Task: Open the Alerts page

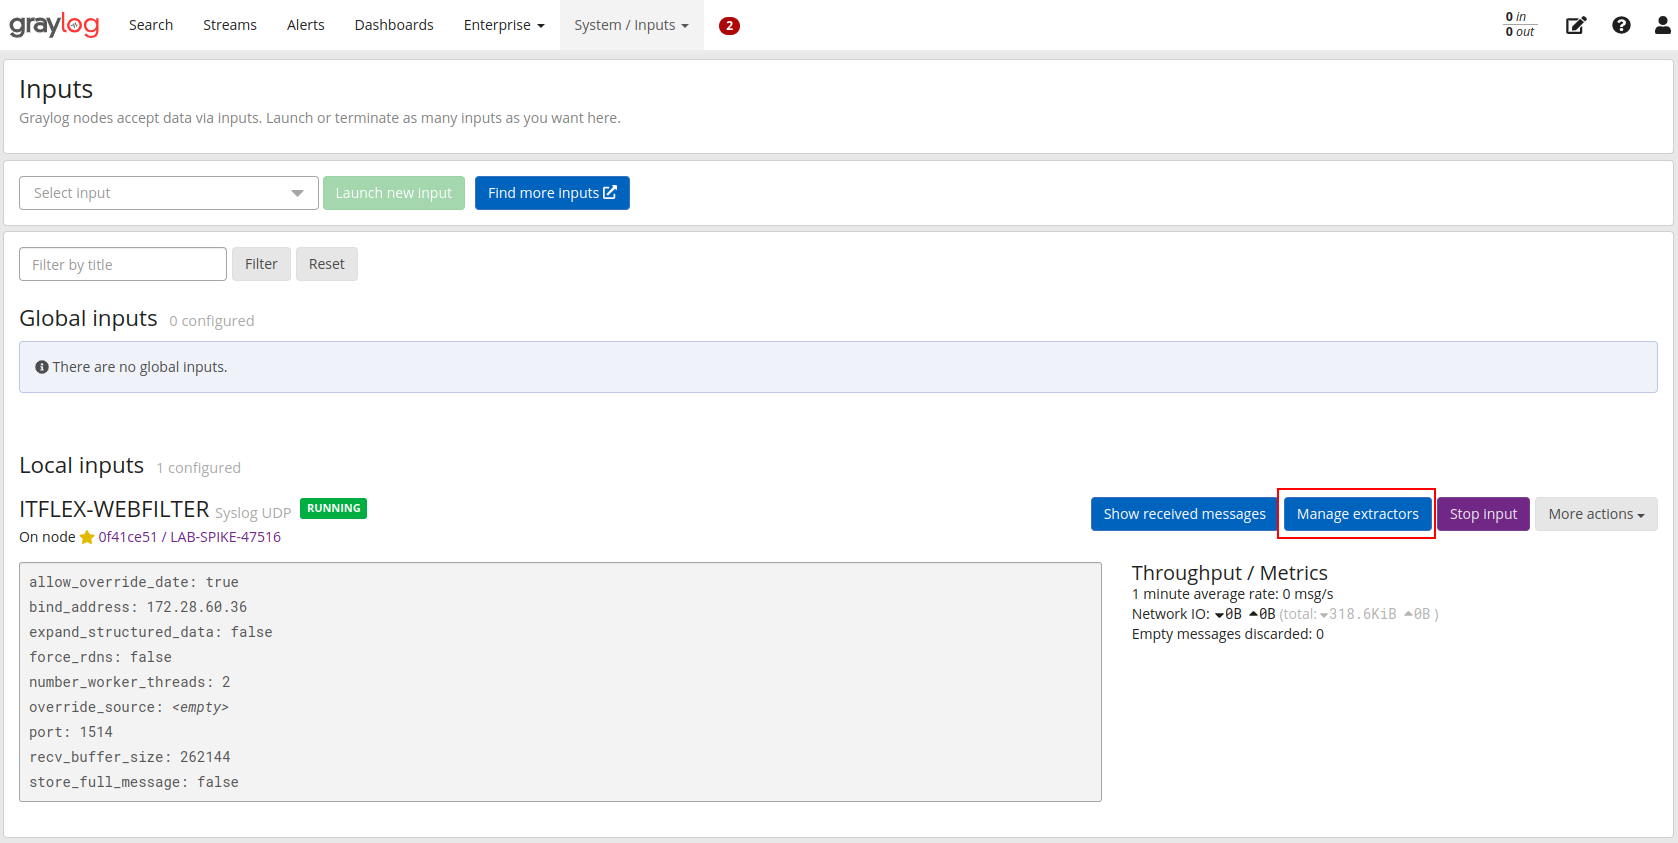Action: (x=306, y=25)
